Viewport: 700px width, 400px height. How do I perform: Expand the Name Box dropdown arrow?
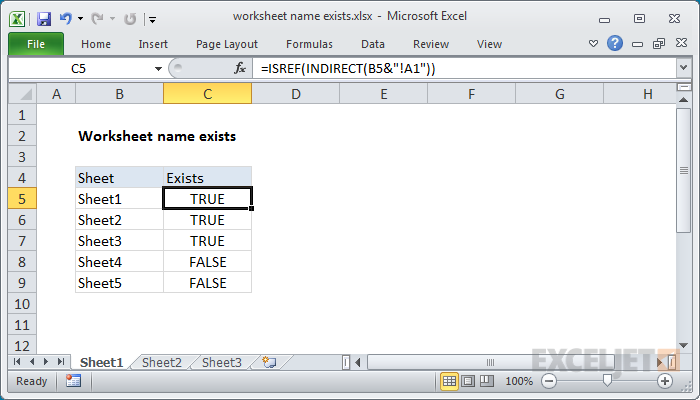click(158, 69)
